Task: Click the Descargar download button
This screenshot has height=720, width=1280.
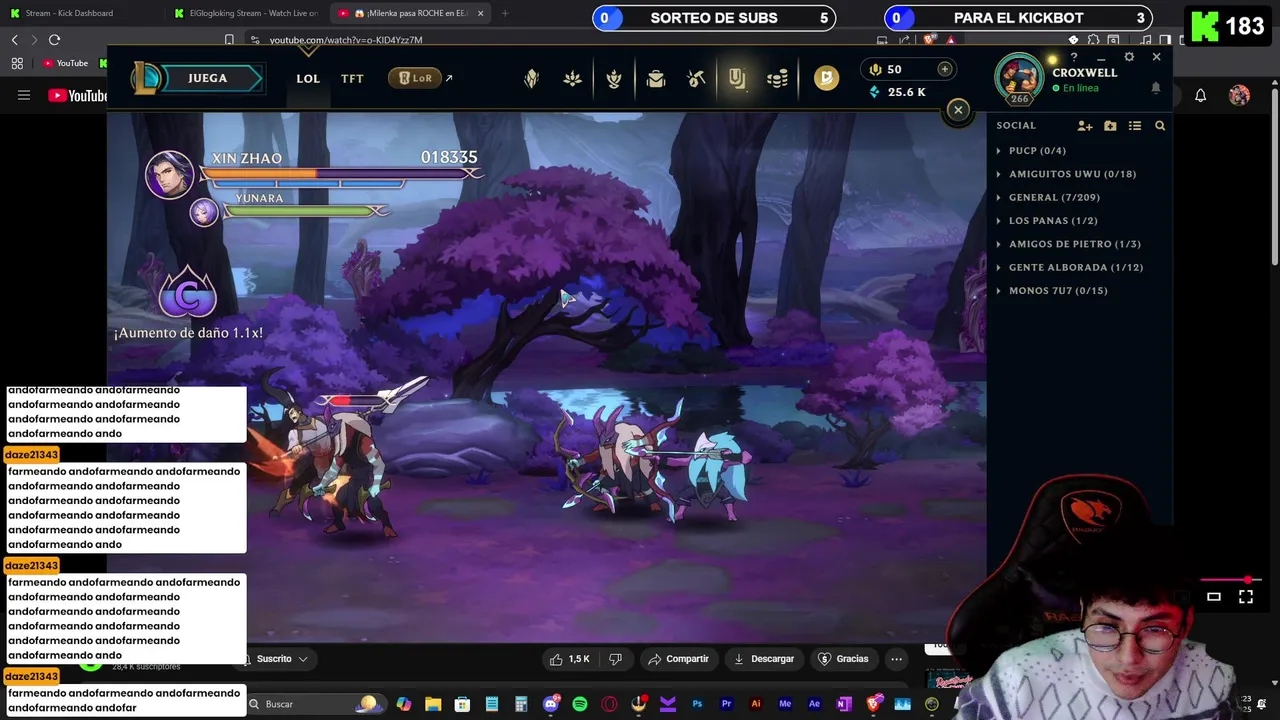Action: (764, 659)
